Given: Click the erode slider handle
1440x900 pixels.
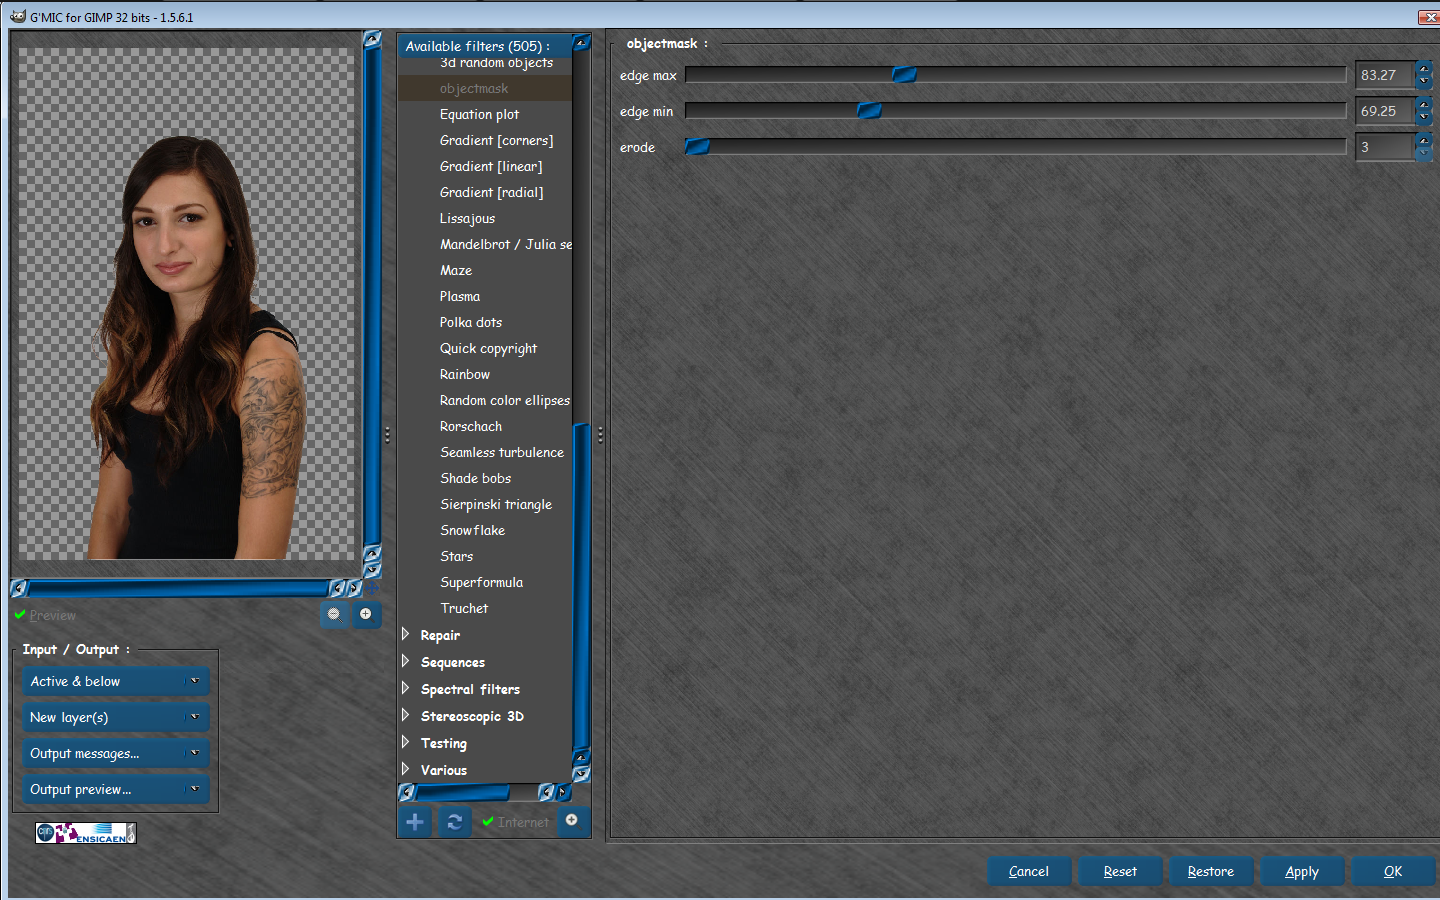Looking at the screenshot, I should click(x=697, y=147).
